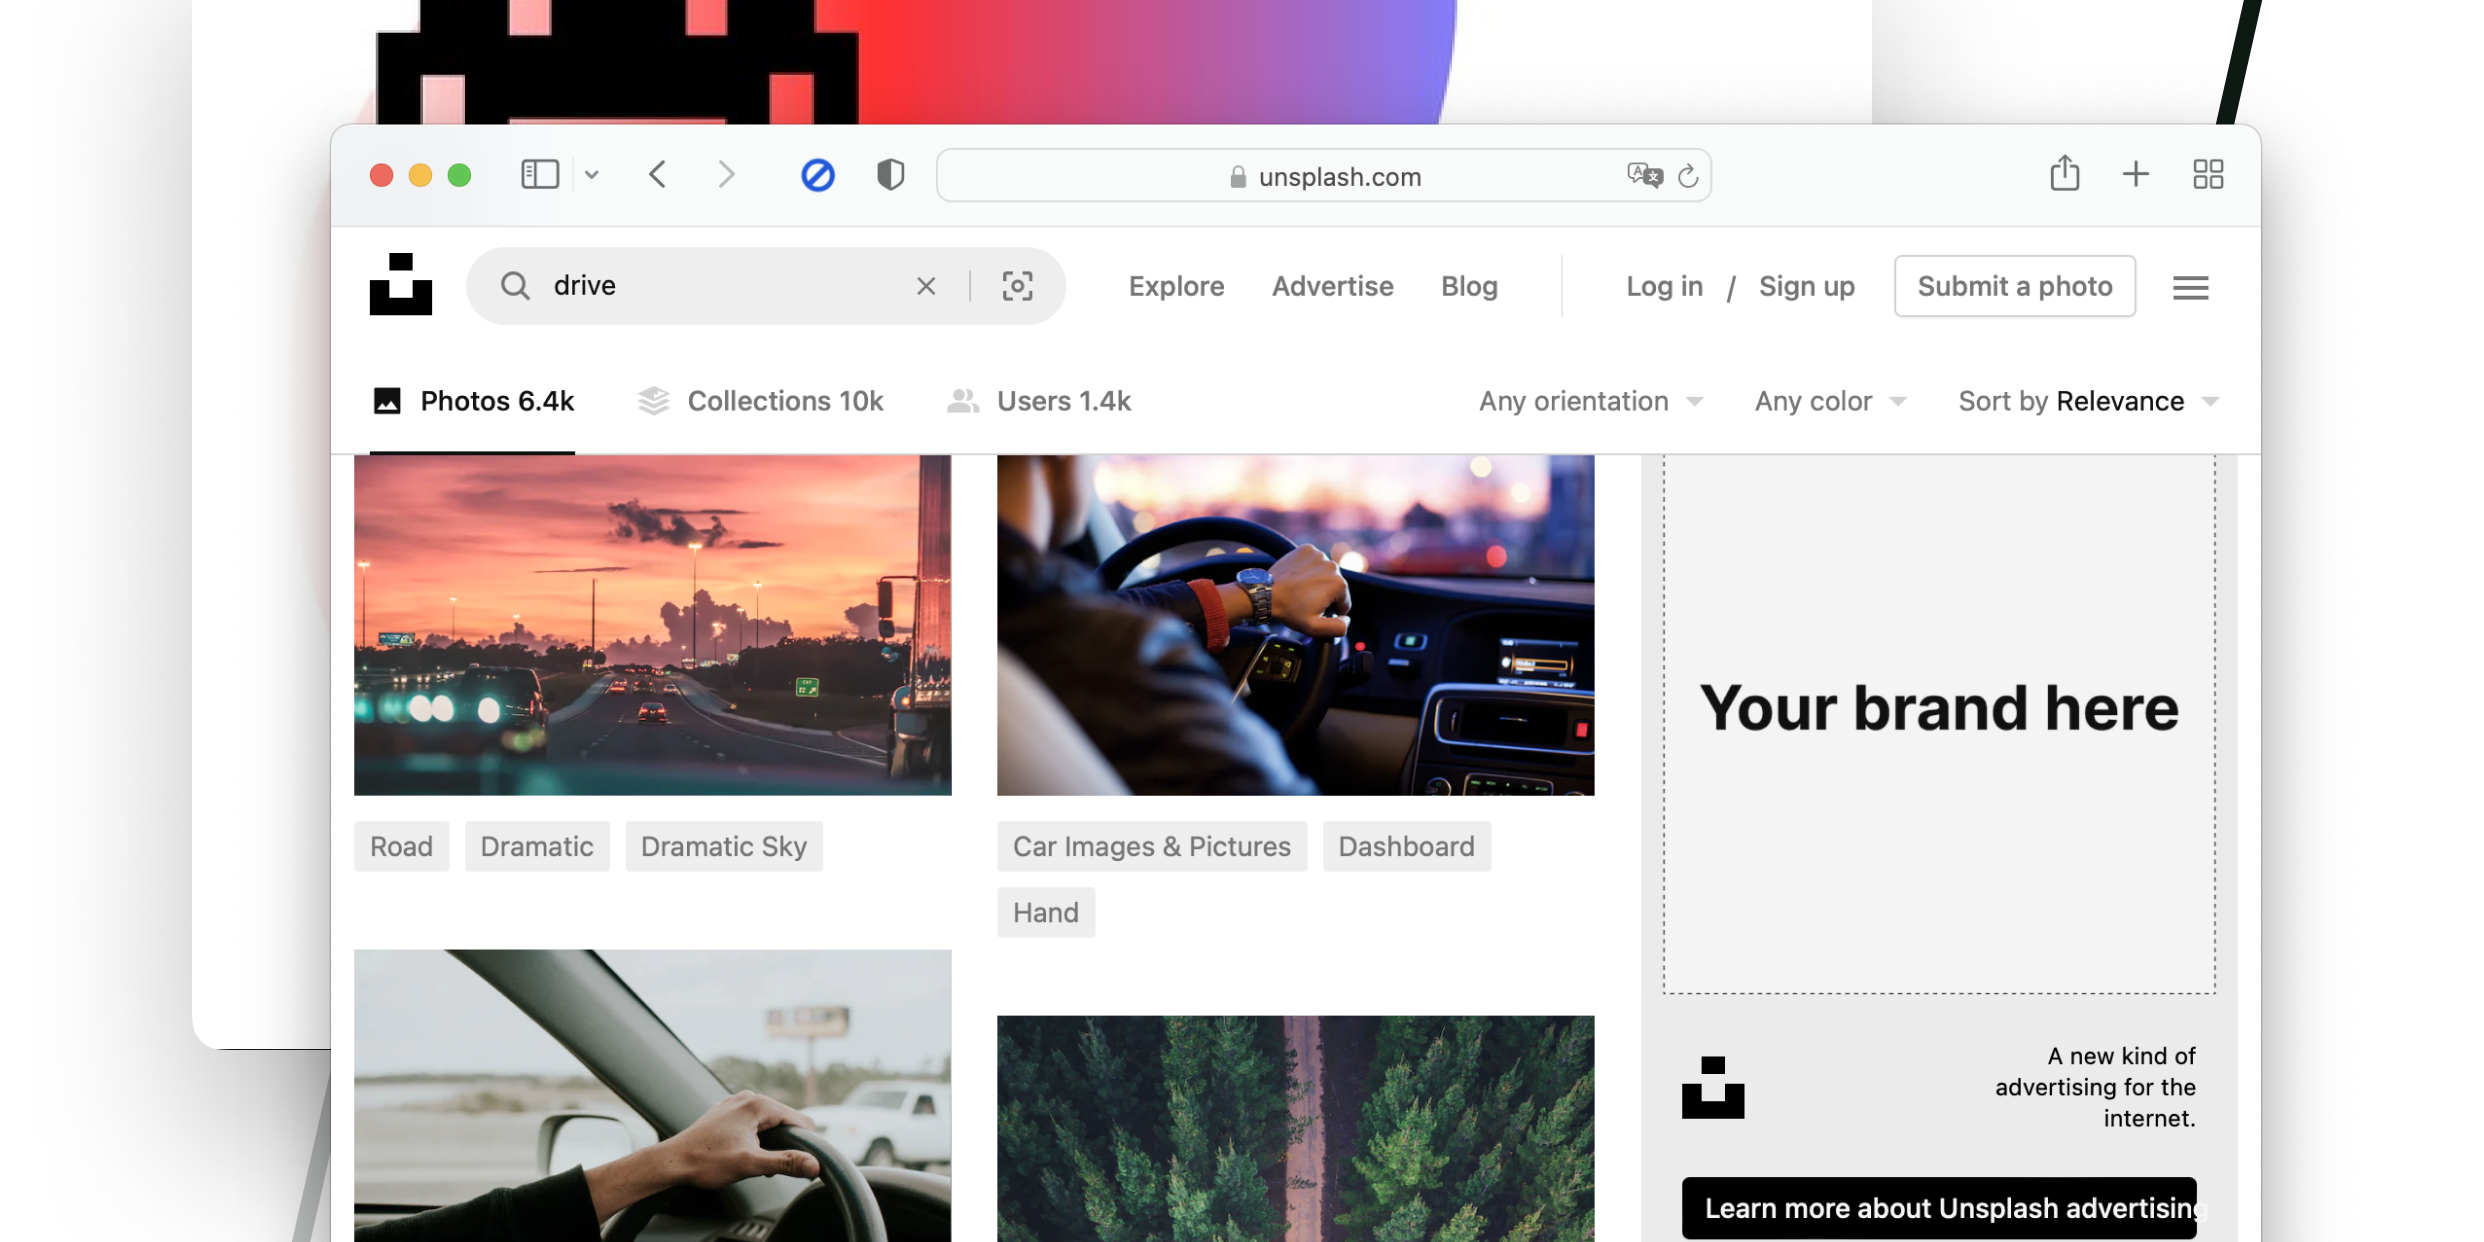Switch to the Users 1.4k tab
The image size is (2484, 1242).
[x=1039, y=401]
